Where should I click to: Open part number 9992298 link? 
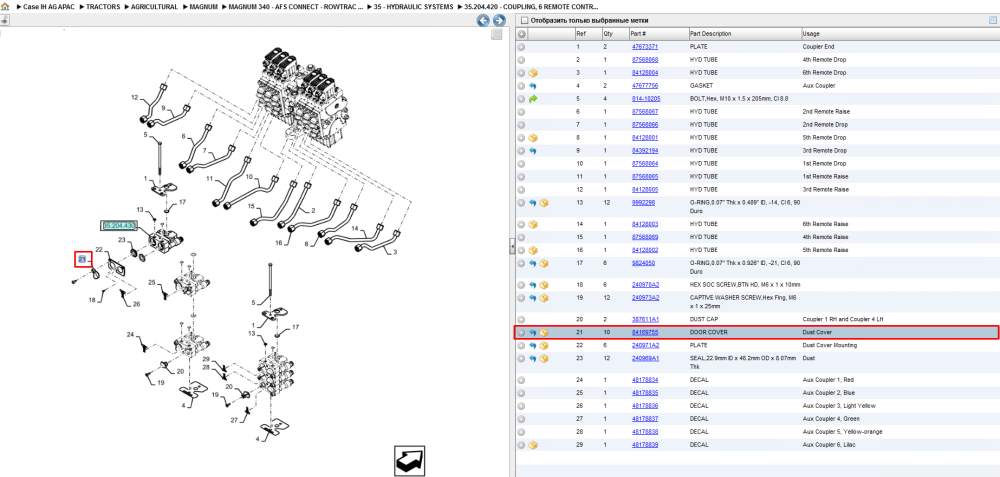(643, 203)
